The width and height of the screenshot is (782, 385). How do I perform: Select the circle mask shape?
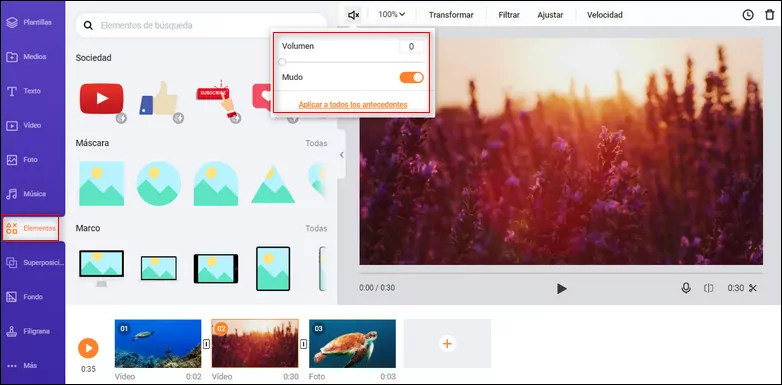click(159, 184)
